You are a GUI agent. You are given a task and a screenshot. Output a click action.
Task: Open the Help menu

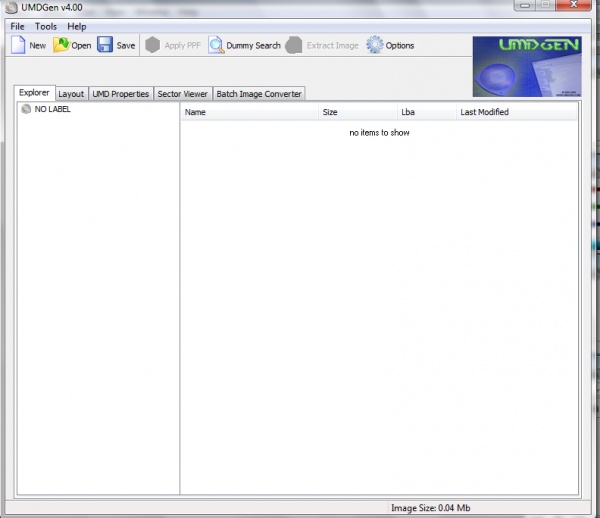point(77,26)
